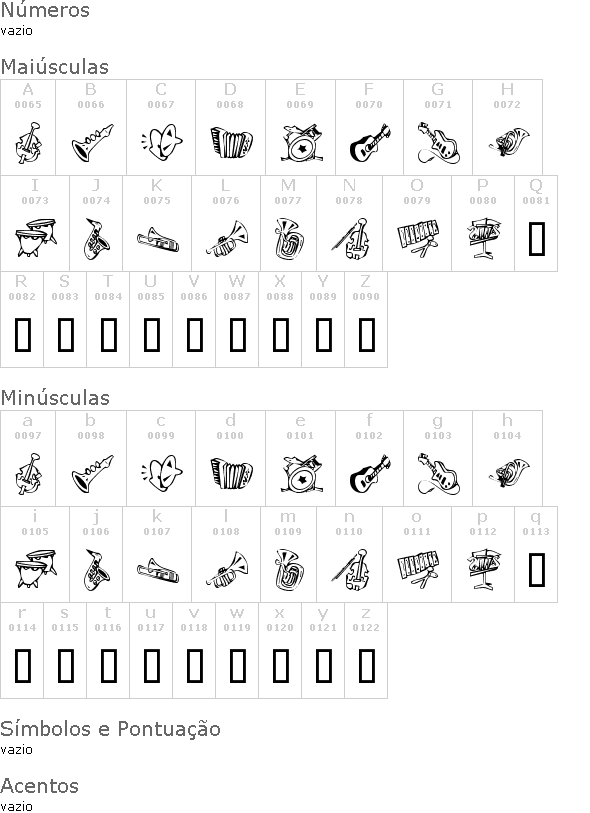Click the trumpet glyph under L 0076

click(x=227, y=239)
